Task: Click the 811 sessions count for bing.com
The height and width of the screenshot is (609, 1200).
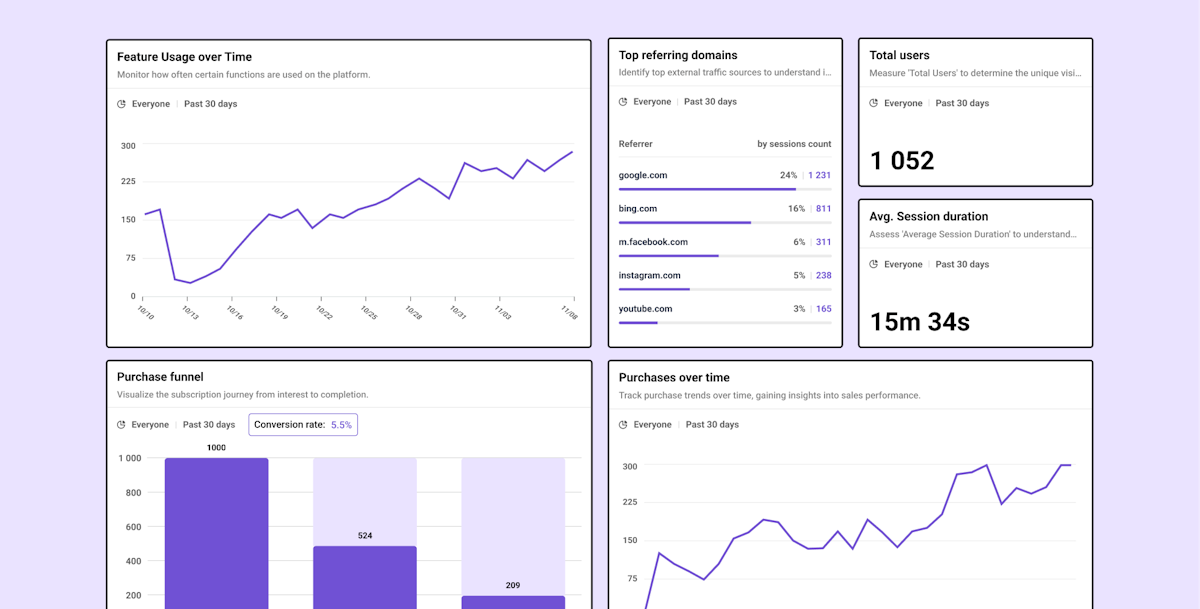Action: 823,209
